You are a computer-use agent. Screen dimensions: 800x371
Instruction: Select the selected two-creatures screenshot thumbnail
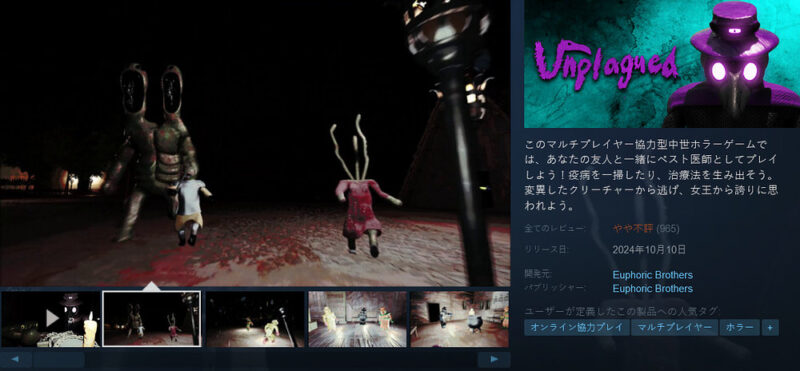tap(152, 319)
